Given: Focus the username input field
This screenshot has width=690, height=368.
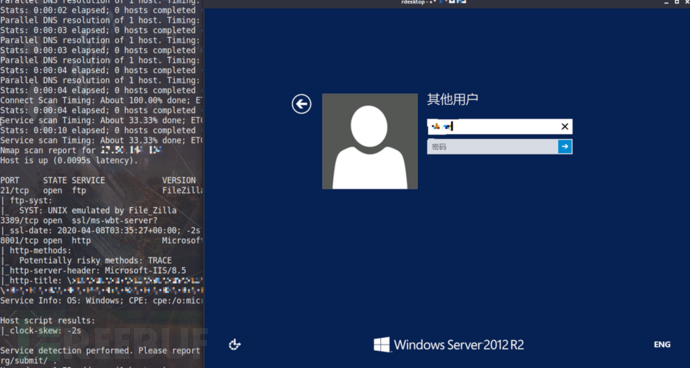Looking at the screenshot, I should coord(499,127).
